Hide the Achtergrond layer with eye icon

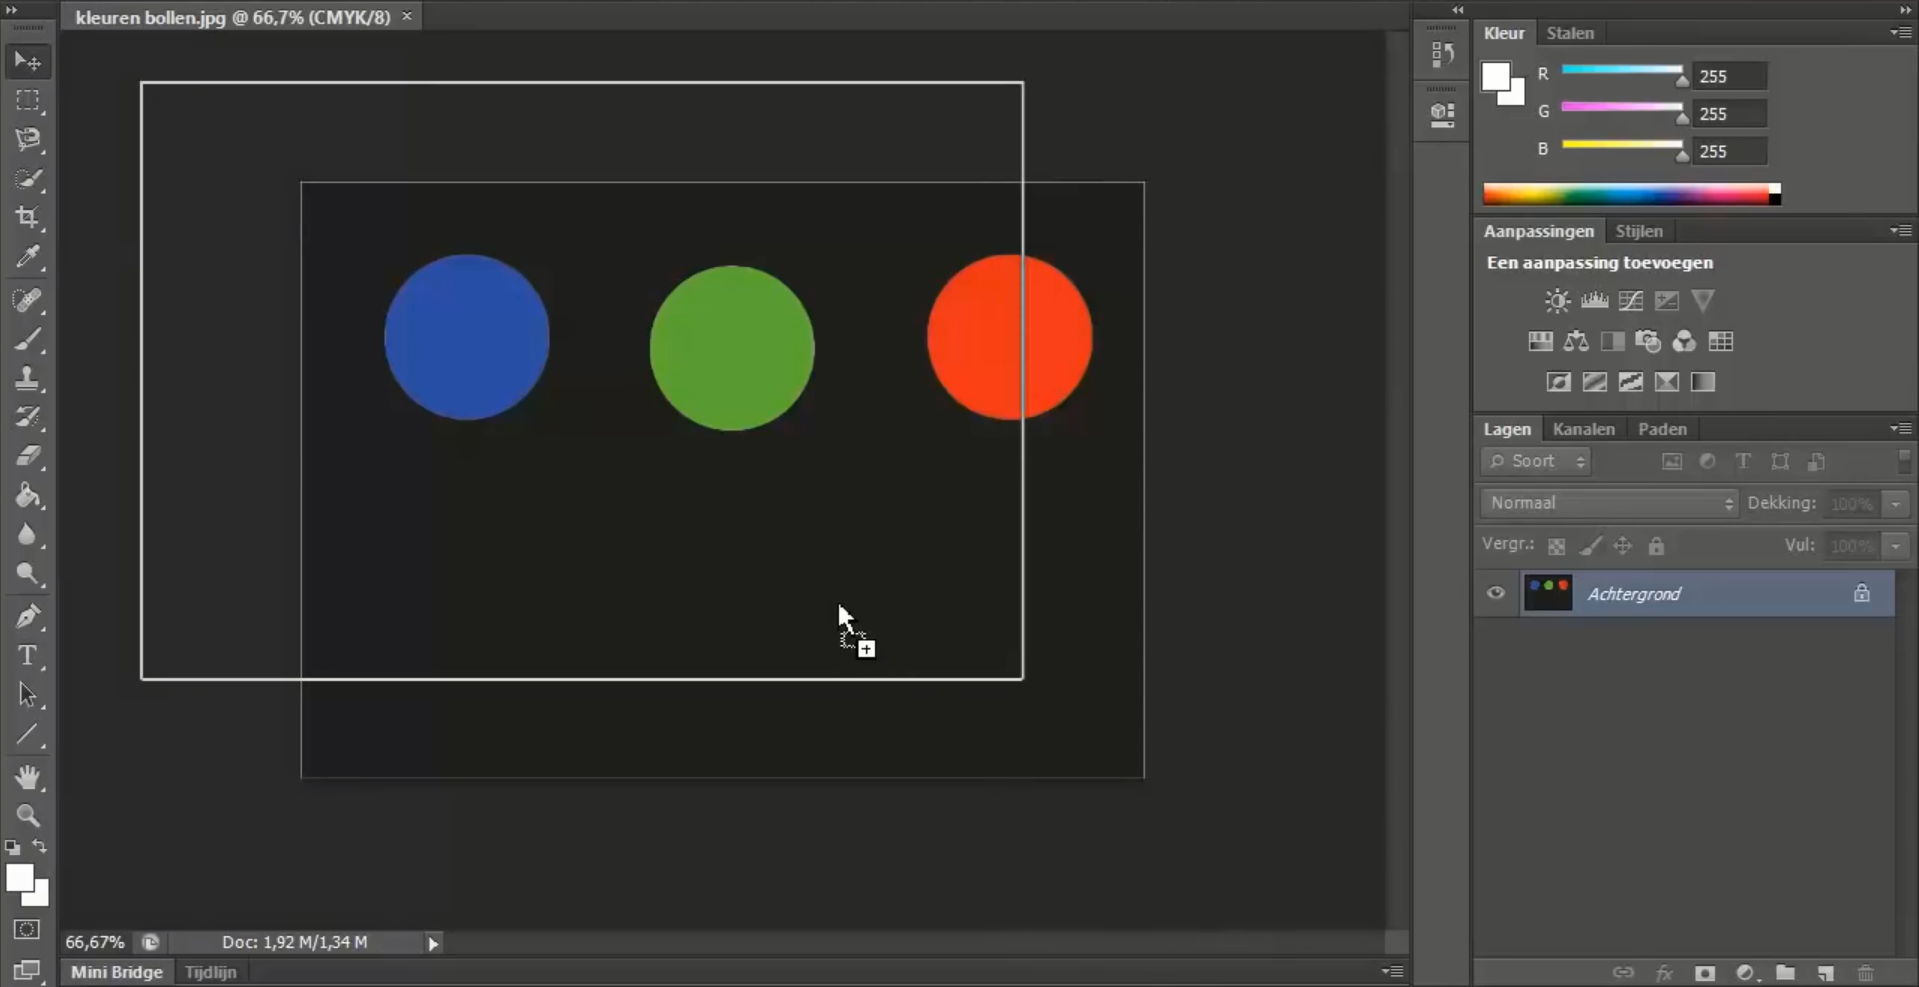(1496, 593)
